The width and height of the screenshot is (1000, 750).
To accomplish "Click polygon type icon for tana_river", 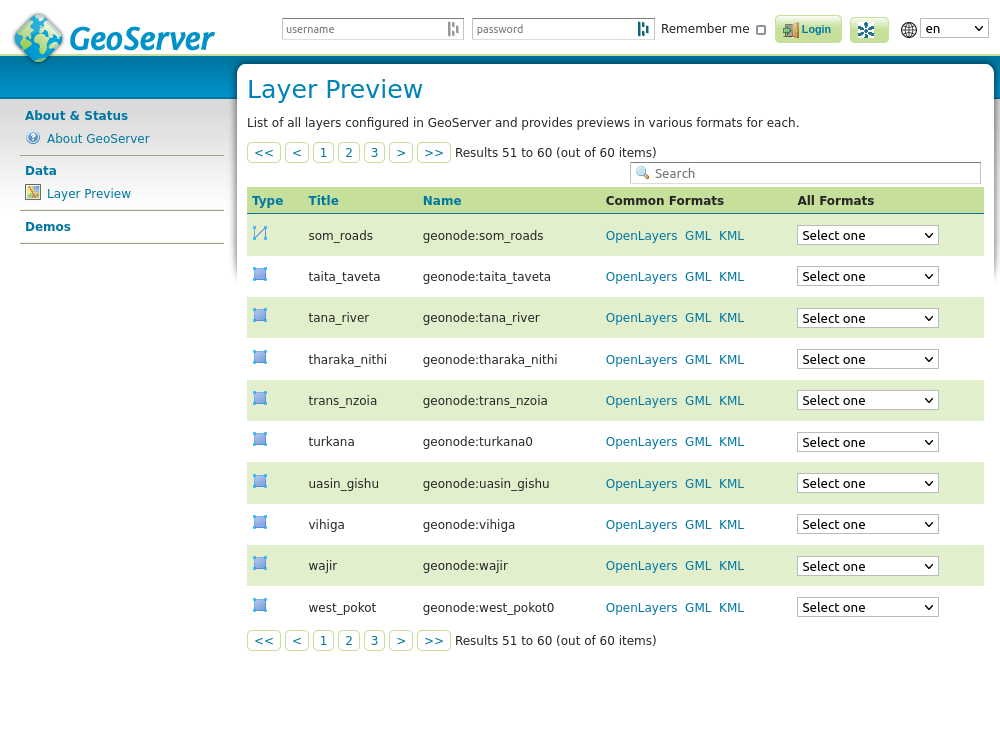I will click(x=260, y=315).
